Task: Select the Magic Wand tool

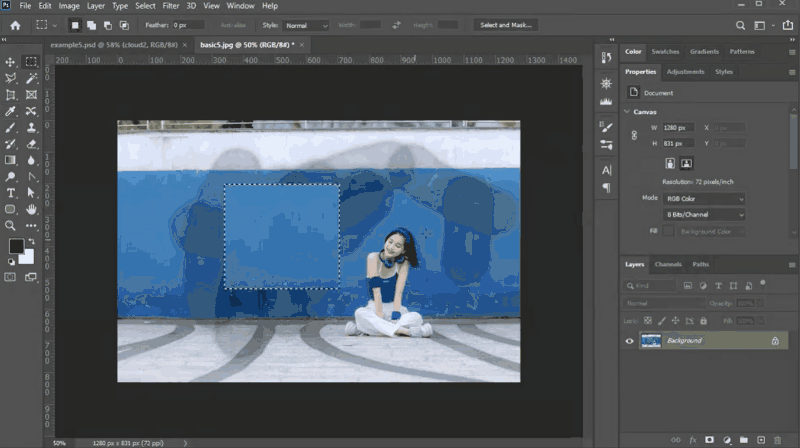Action: click(x=32, y=78)
